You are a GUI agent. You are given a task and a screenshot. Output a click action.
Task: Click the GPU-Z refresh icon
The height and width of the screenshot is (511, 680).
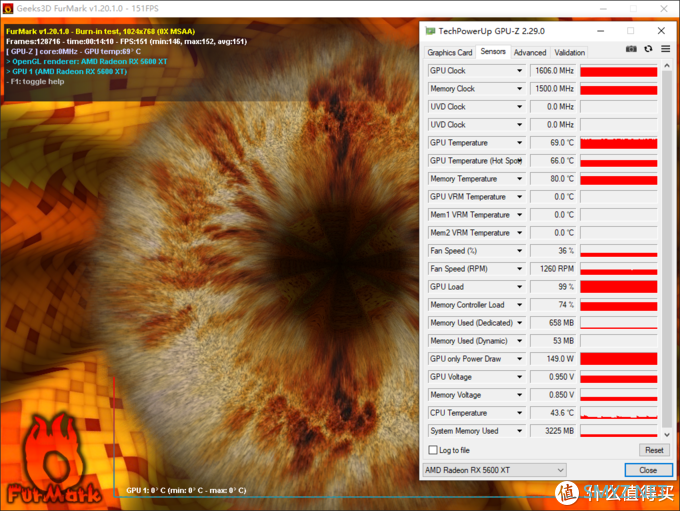tap(648, 49)
